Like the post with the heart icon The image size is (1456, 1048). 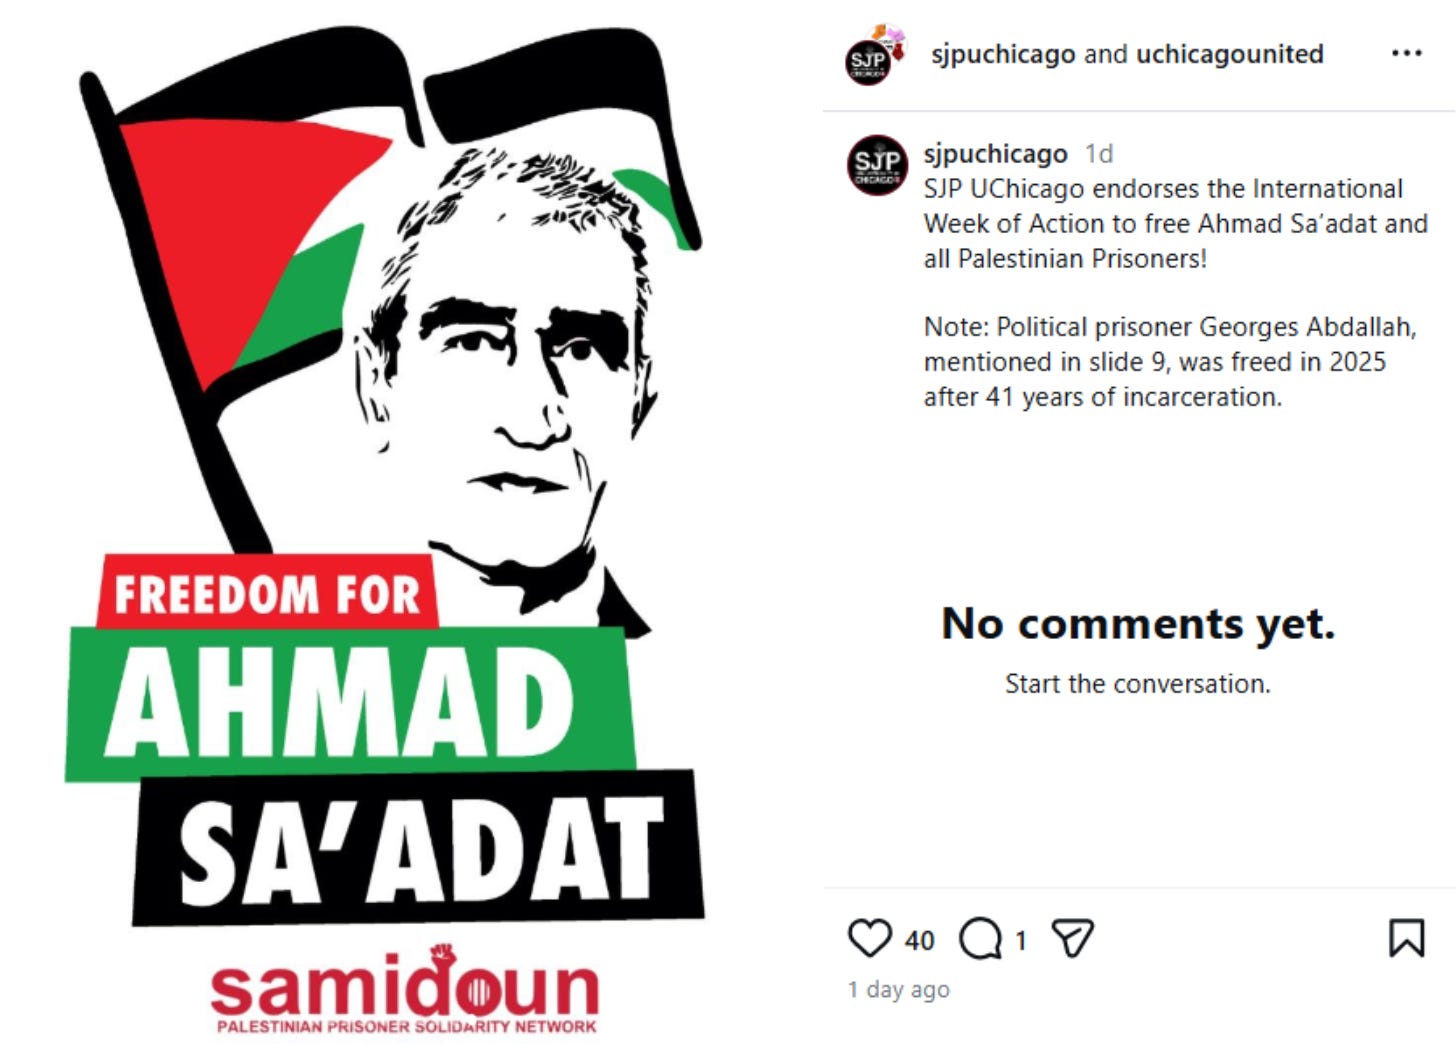click(869, 938)
